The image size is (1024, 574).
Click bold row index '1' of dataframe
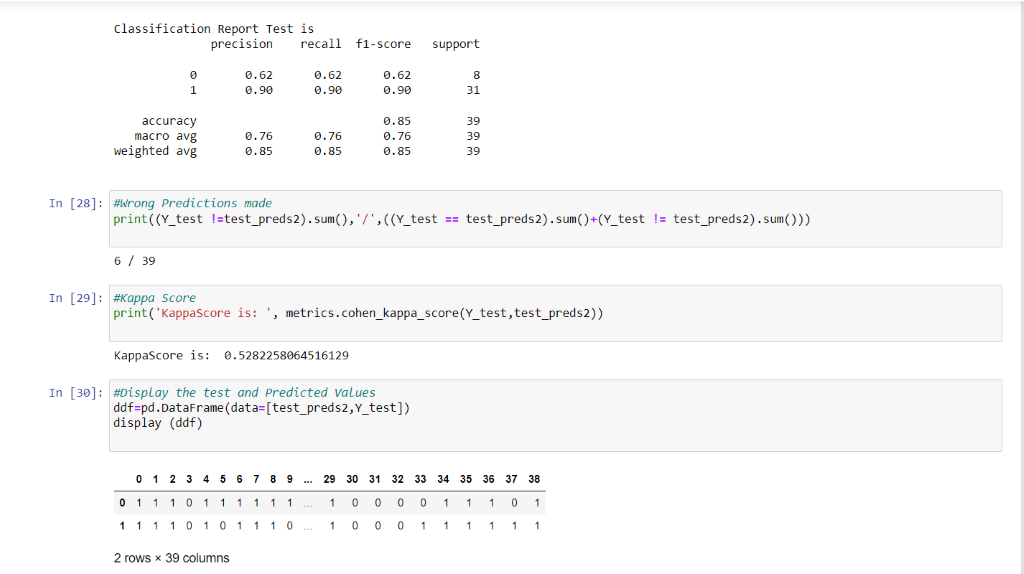coord(122,526)
